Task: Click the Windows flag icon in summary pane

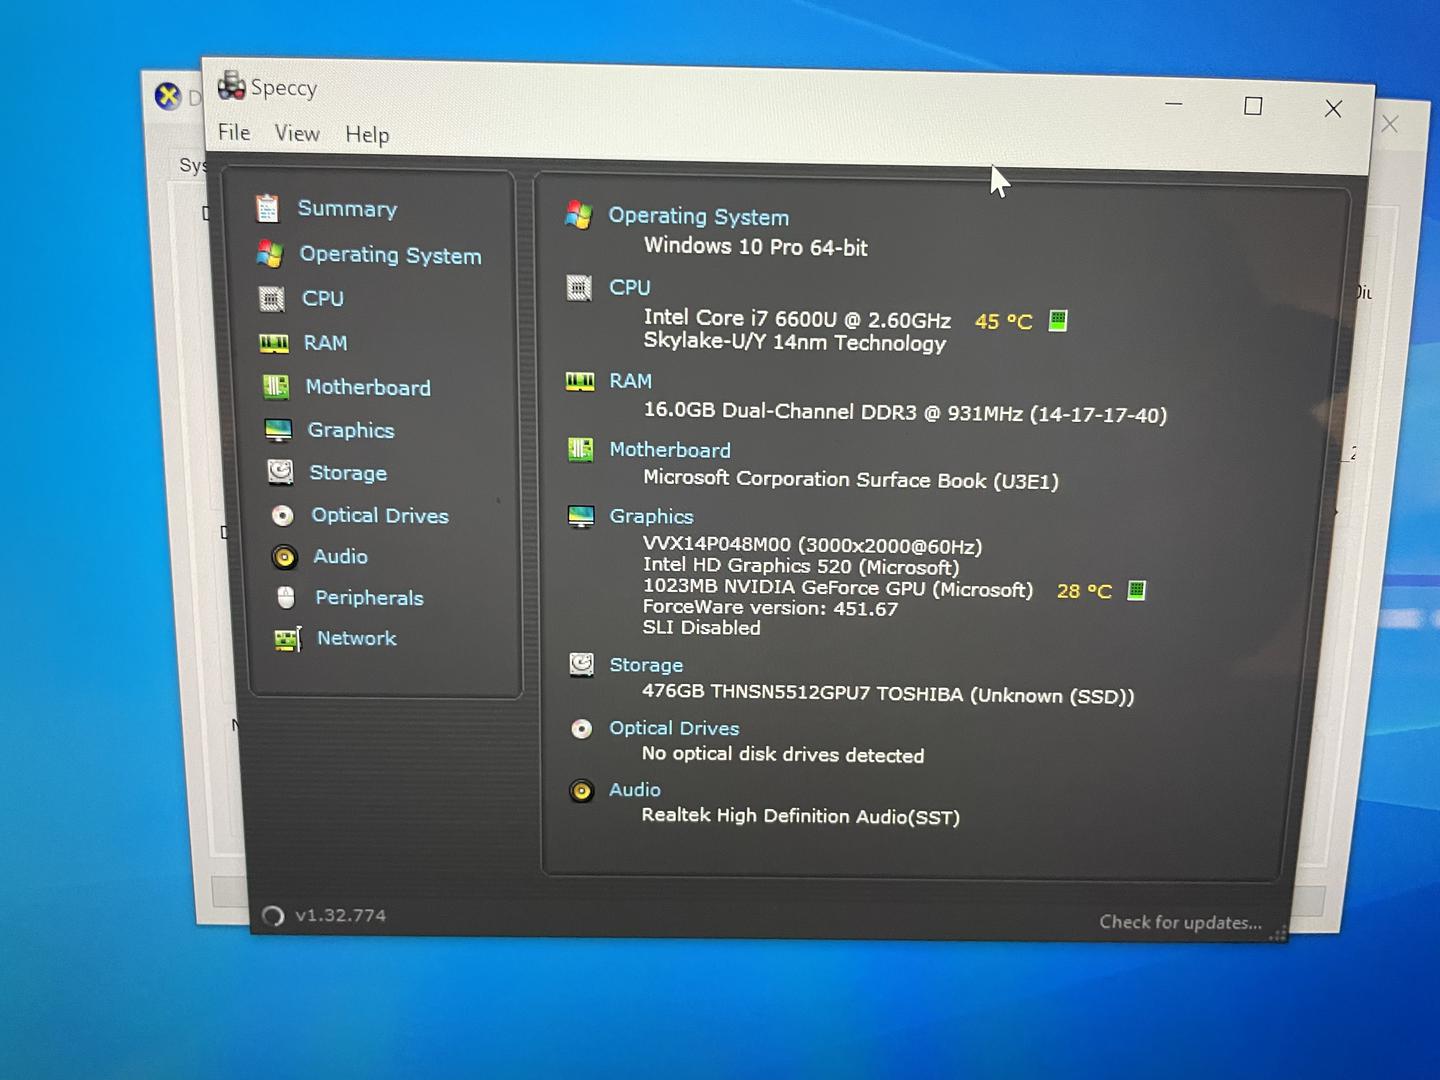Action: pyautogui.click(x=578, y=215)
